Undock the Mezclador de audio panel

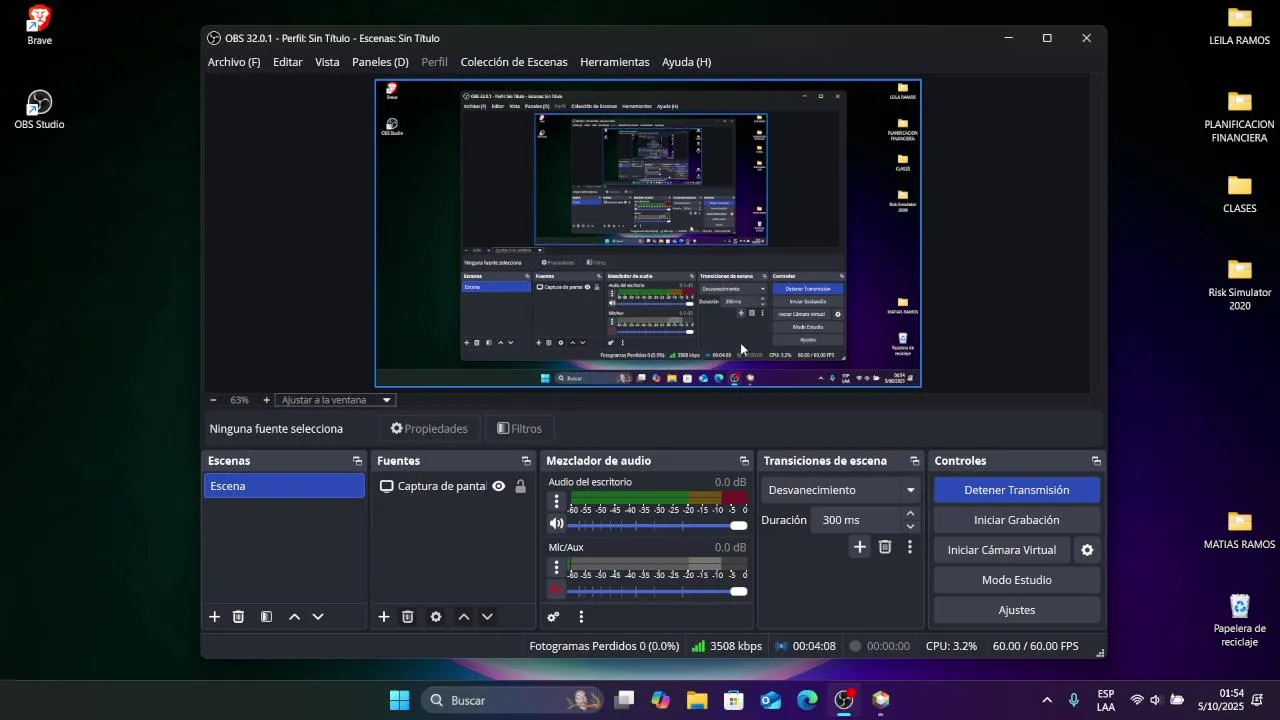(x=744, y=461)
